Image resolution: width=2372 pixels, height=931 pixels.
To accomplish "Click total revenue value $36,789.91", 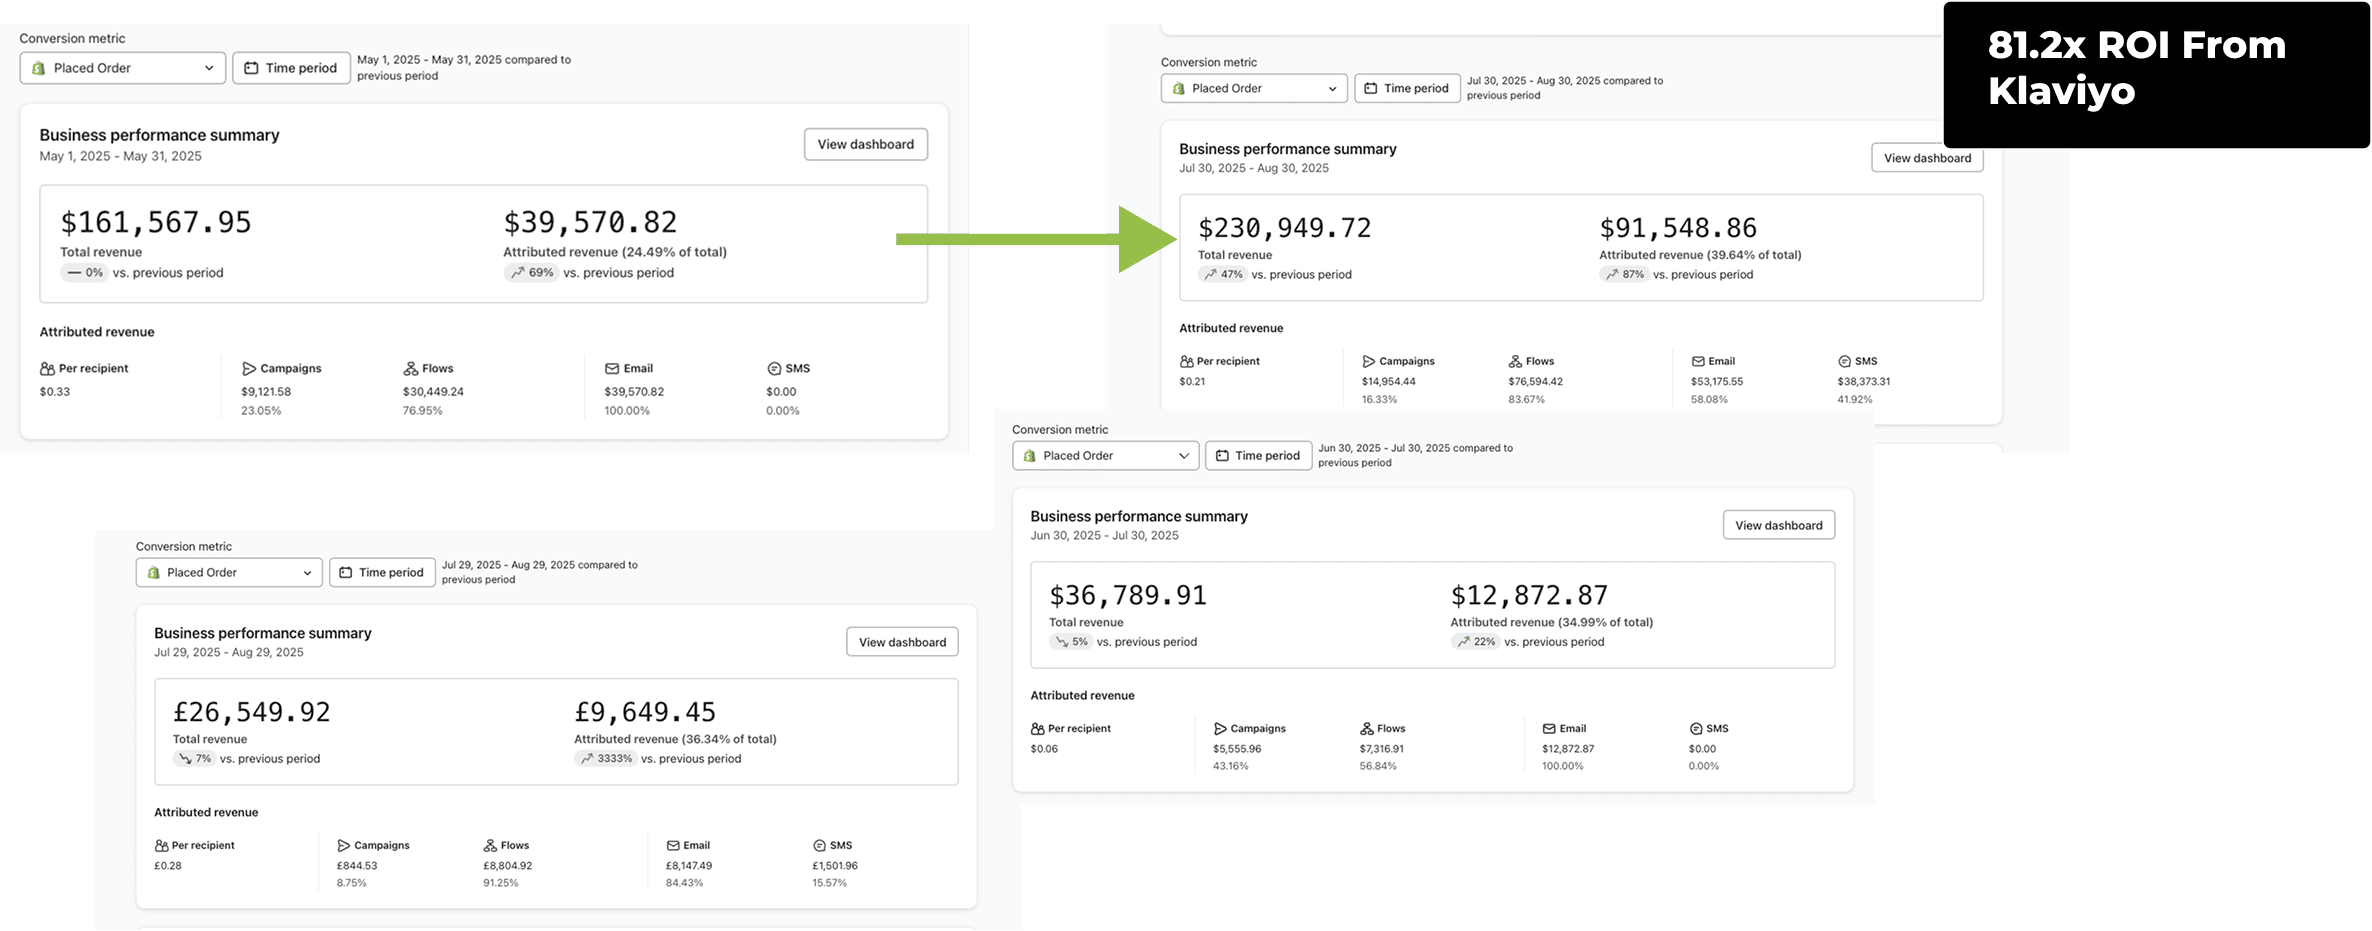I will [1128, 596].
